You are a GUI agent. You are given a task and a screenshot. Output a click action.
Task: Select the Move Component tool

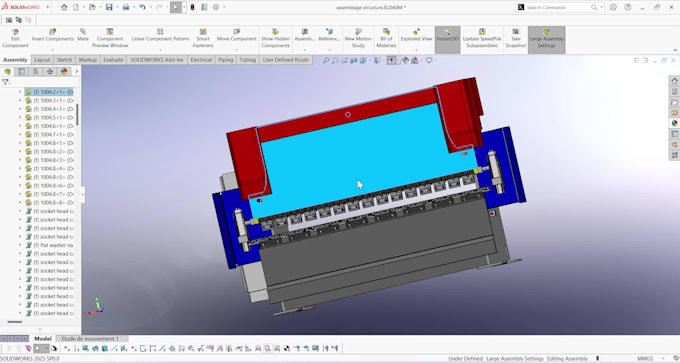tap(236, 35)
